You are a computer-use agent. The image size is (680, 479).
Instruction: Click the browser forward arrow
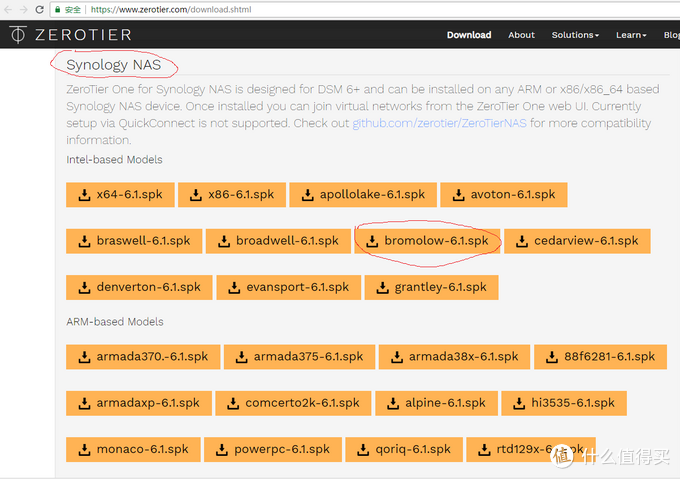point(25,9)
